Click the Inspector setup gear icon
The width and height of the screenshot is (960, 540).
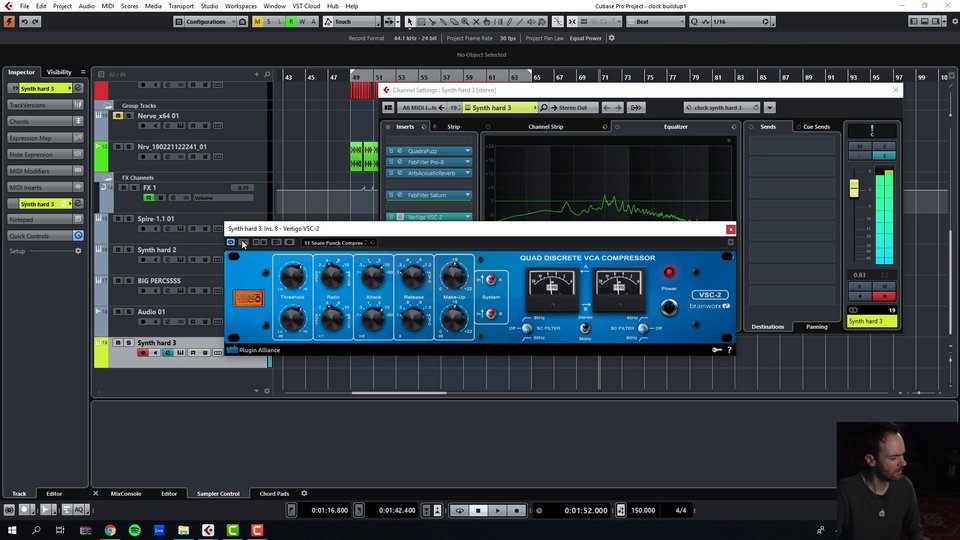78,251
